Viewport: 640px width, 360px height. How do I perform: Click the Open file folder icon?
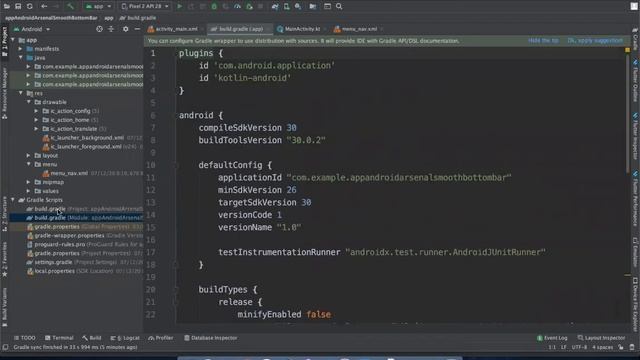click(x=7, y=7)
